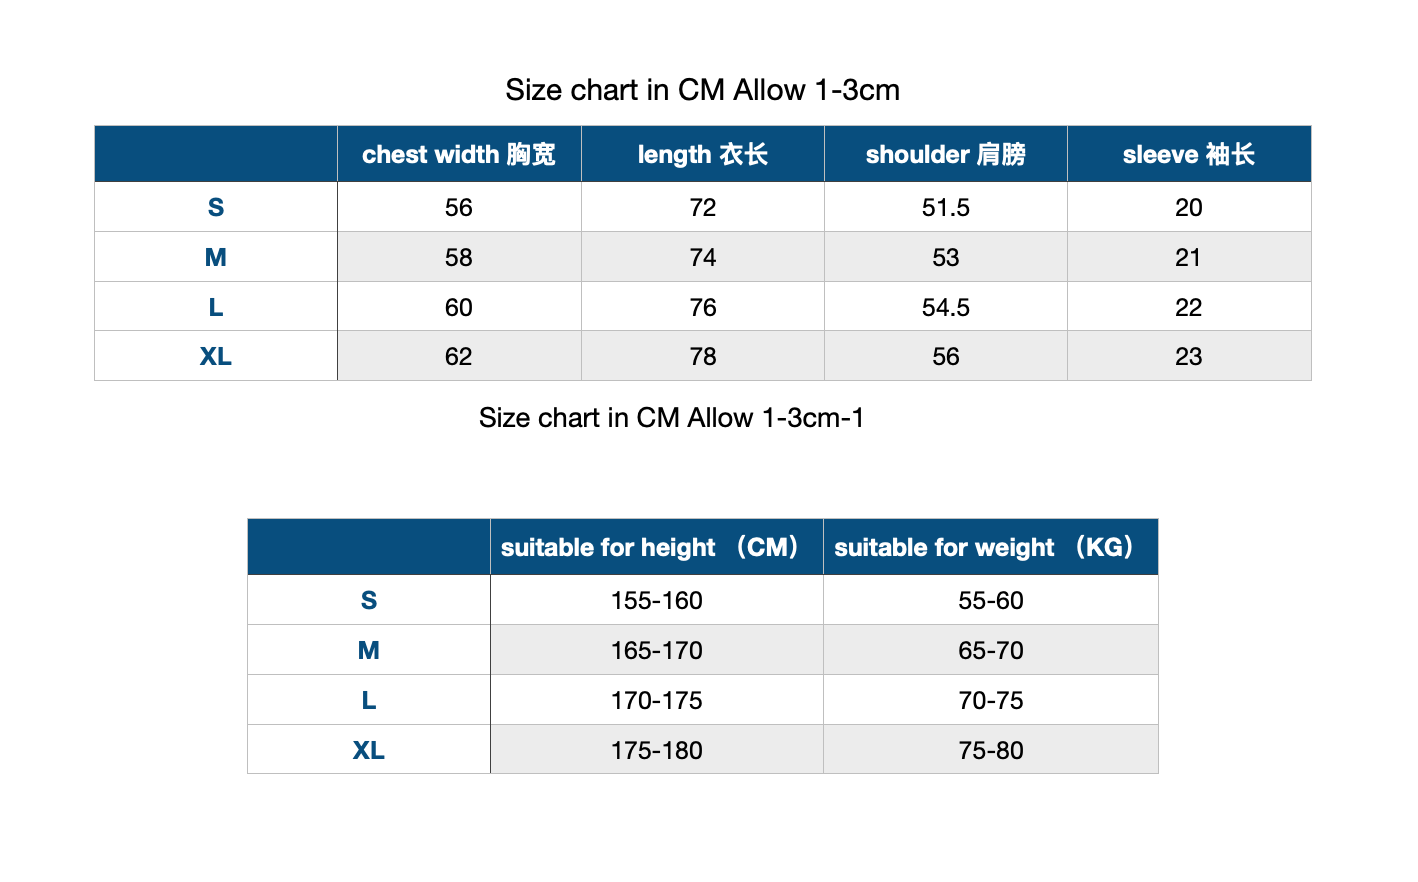Select the length 衣长 header cell
This screenshot has height=882, width=1418.
point(703,154)
